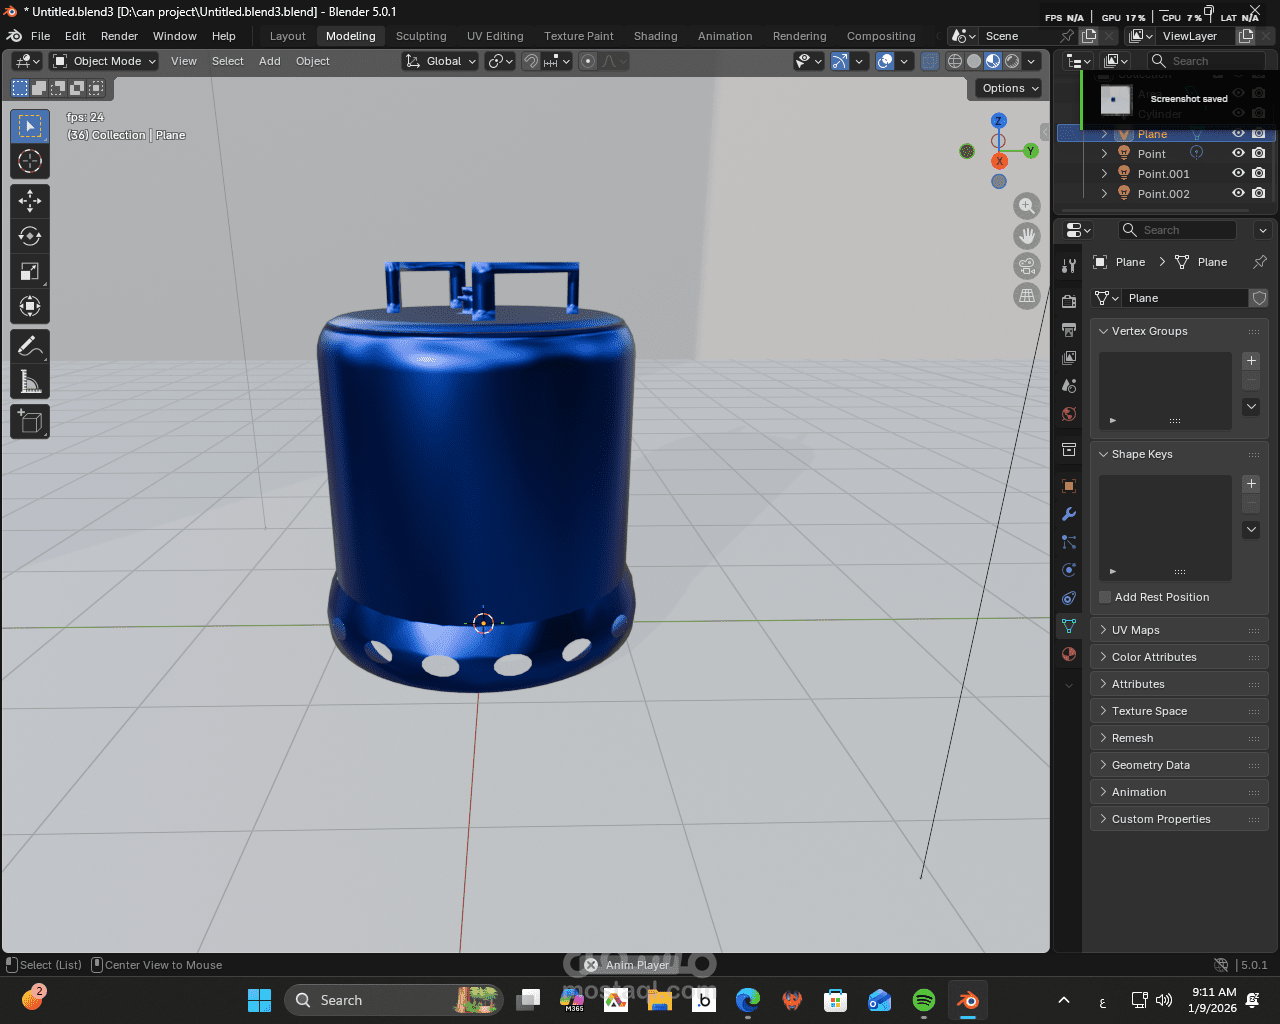Open the Object properties tab
The height and width of the screenshot is (1024, 1280).
pos(1069,486)
